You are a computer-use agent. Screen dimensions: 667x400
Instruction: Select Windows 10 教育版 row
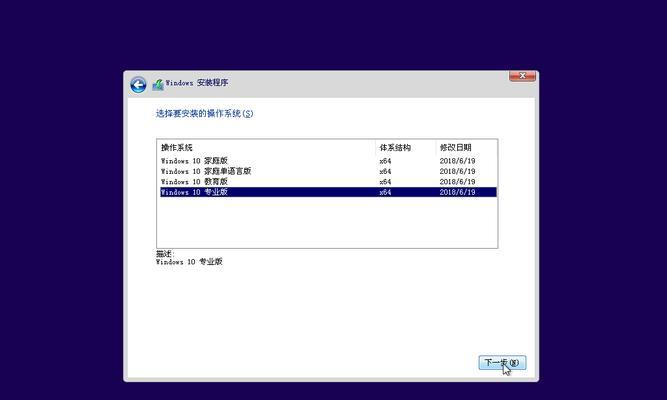tap(328, 182)
